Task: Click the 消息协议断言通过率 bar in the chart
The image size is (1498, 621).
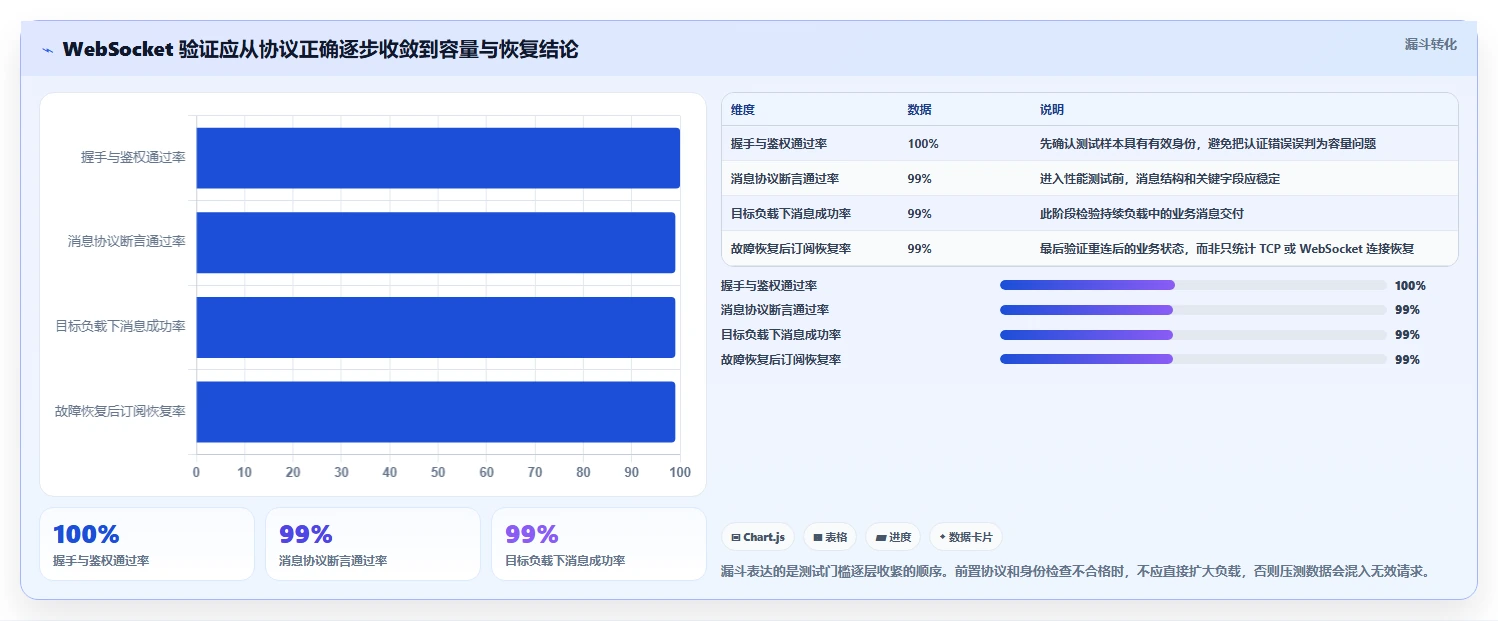Action: tap(436, 242)
